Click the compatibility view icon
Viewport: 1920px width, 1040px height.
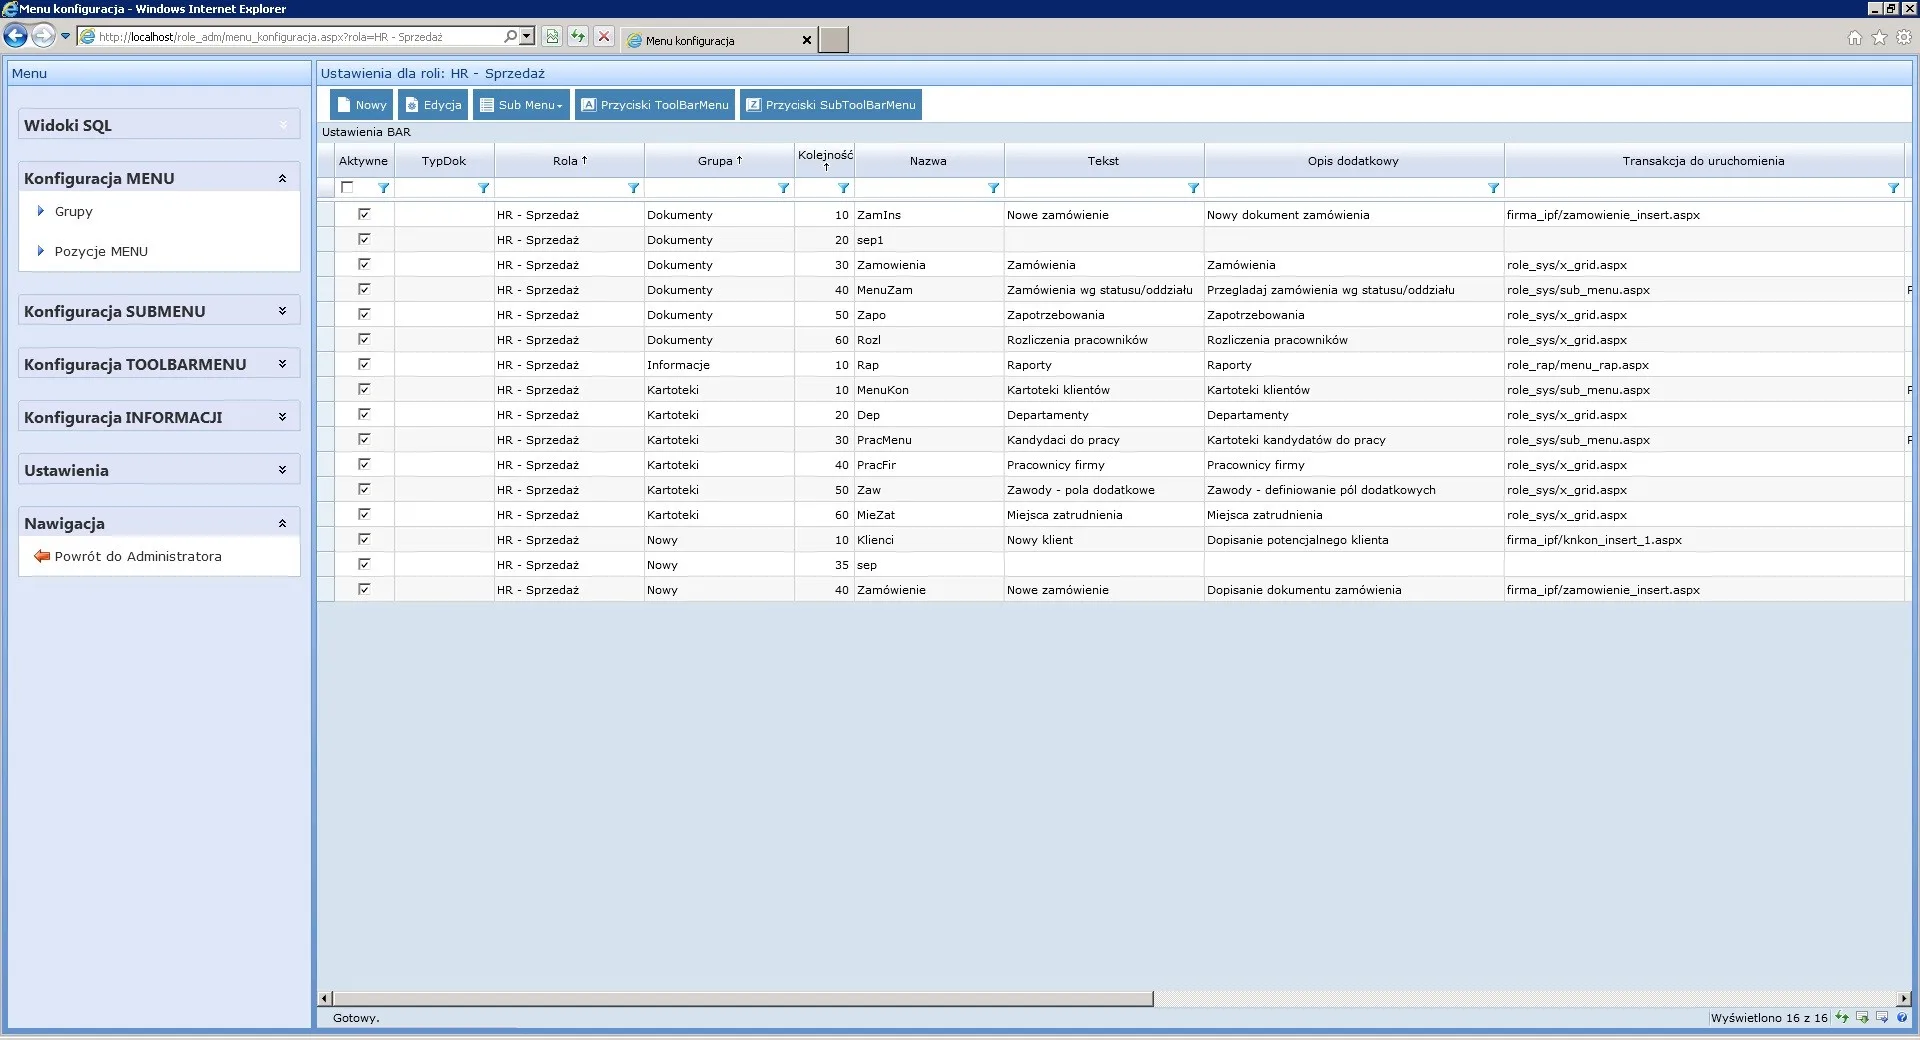[552, 37]
